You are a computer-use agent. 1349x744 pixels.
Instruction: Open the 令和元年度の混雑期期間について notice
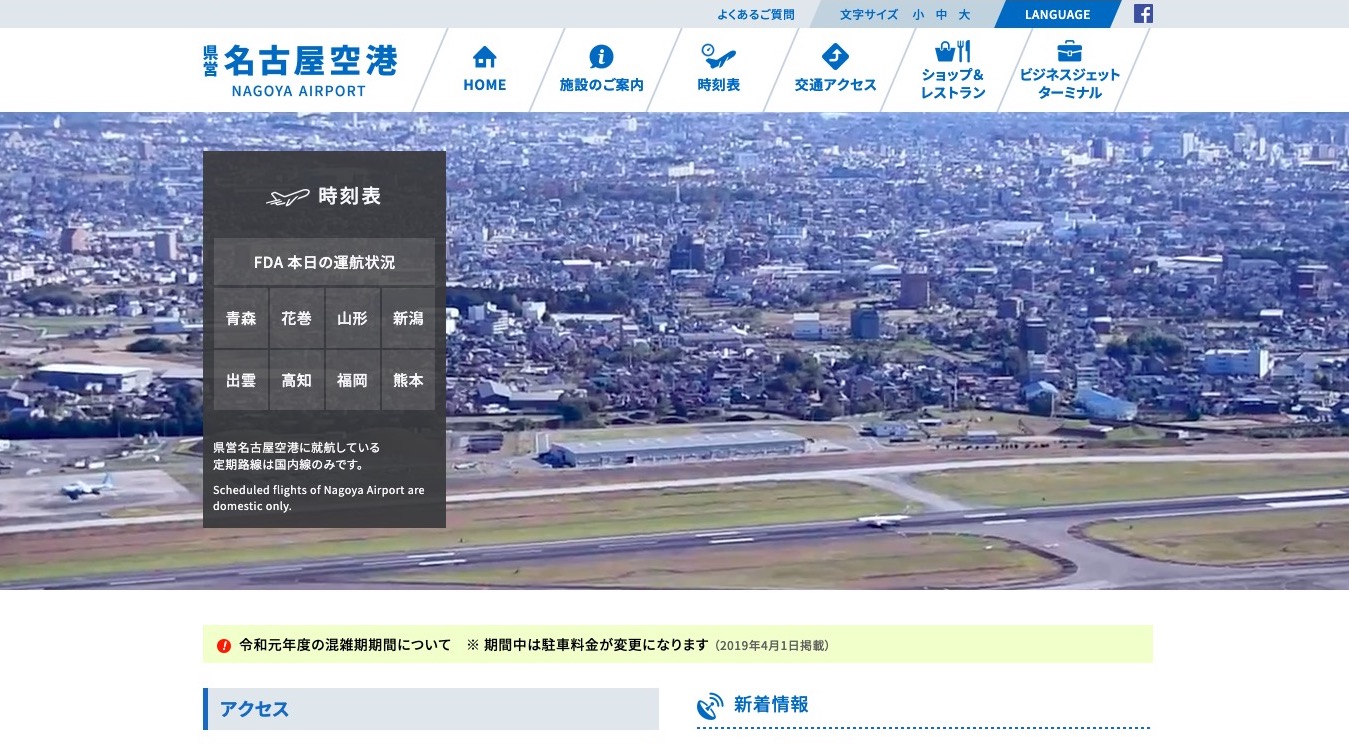tap(345, 645)
